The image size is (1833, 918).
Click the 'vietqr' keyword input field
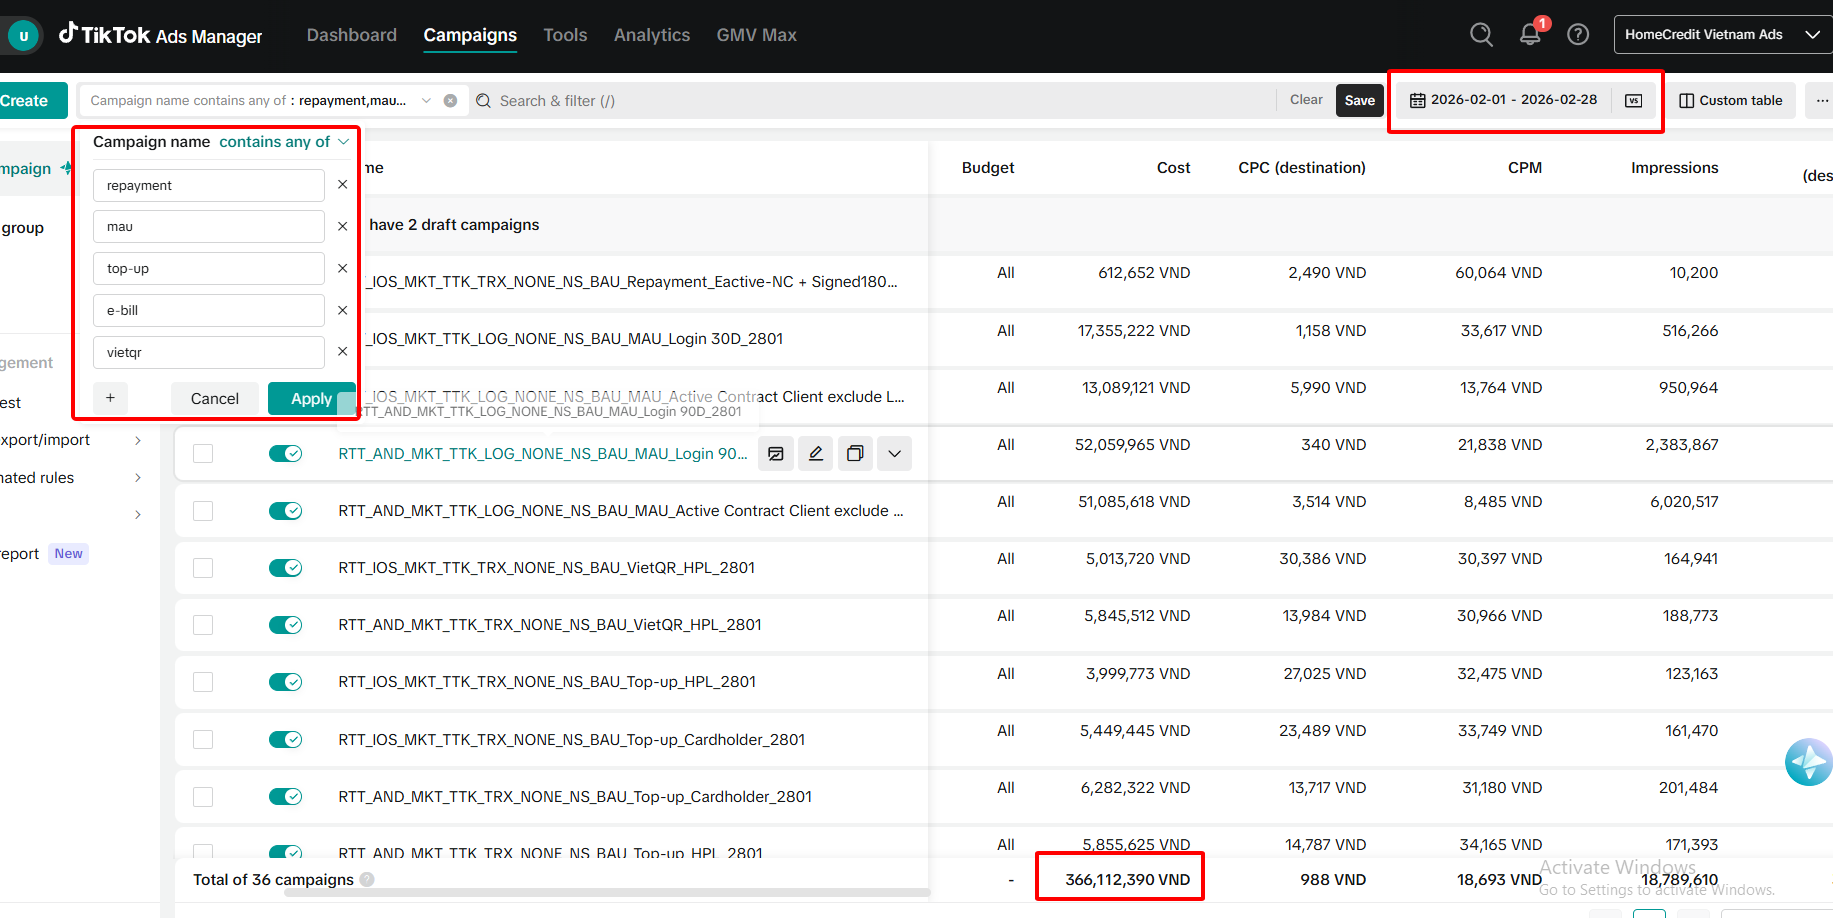click(208, 353)
